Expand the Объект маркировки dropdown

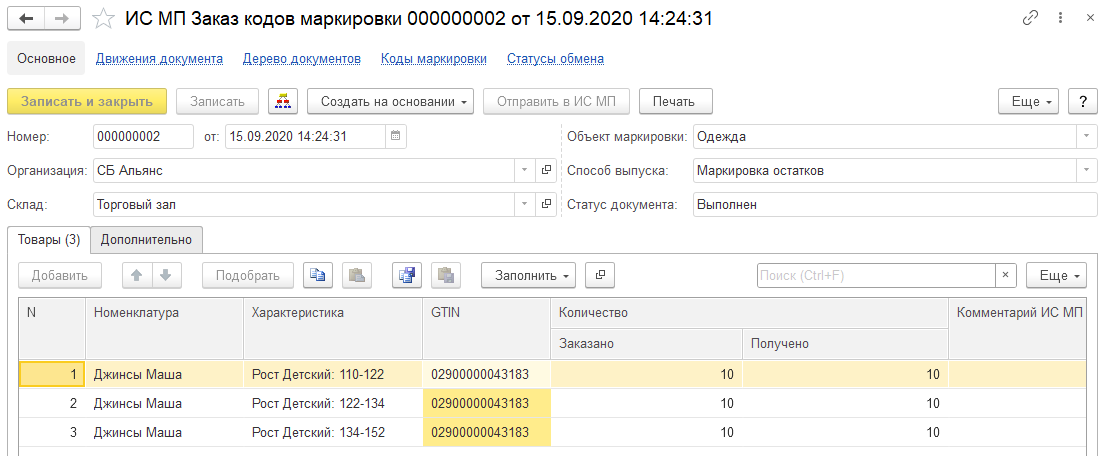tap(1085, 137)
